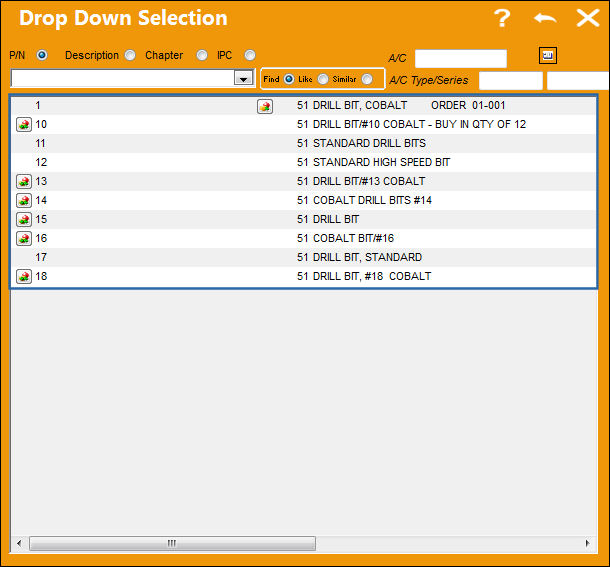
Task: Click the scrollbar right arrow
Action: click(x=587, y=543)
